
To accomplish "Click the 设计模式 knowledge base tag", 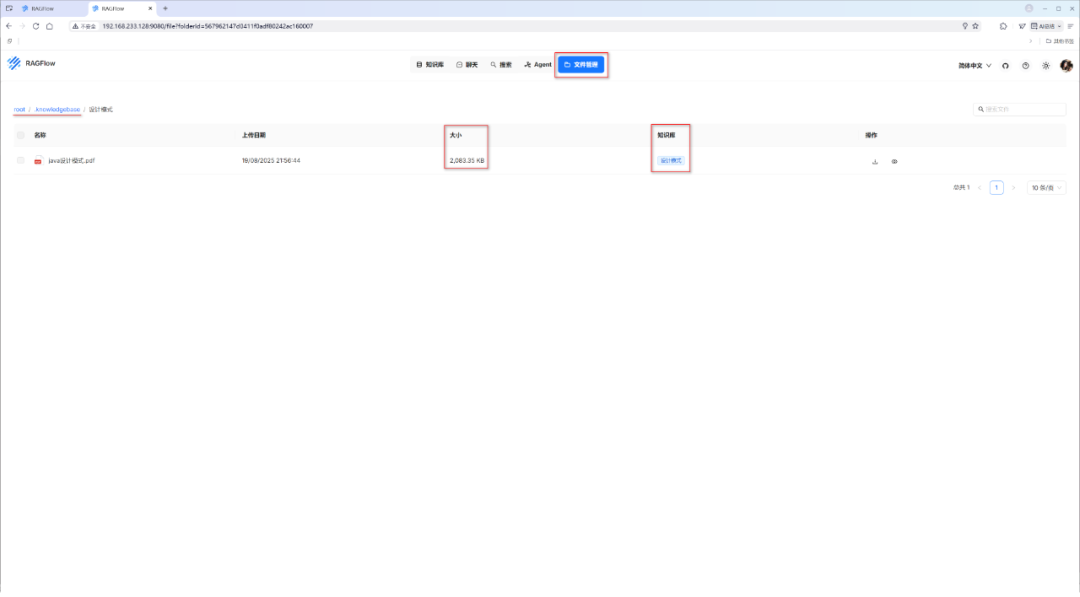I will [670, 160].
